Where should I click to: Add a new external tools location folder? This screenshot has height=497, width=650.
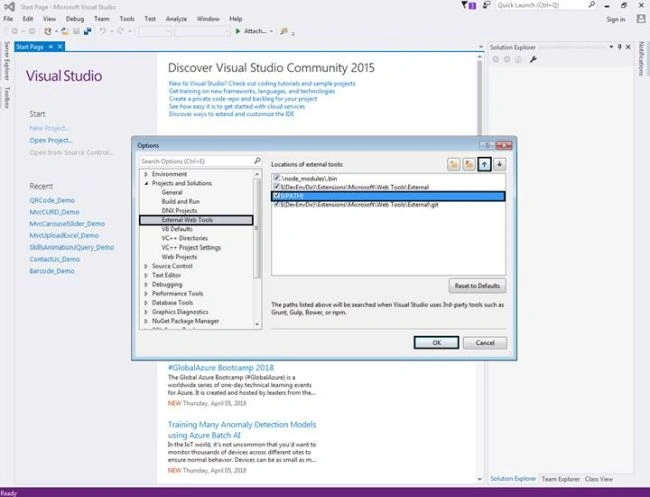pyautogui.click(x=454, y=165)
